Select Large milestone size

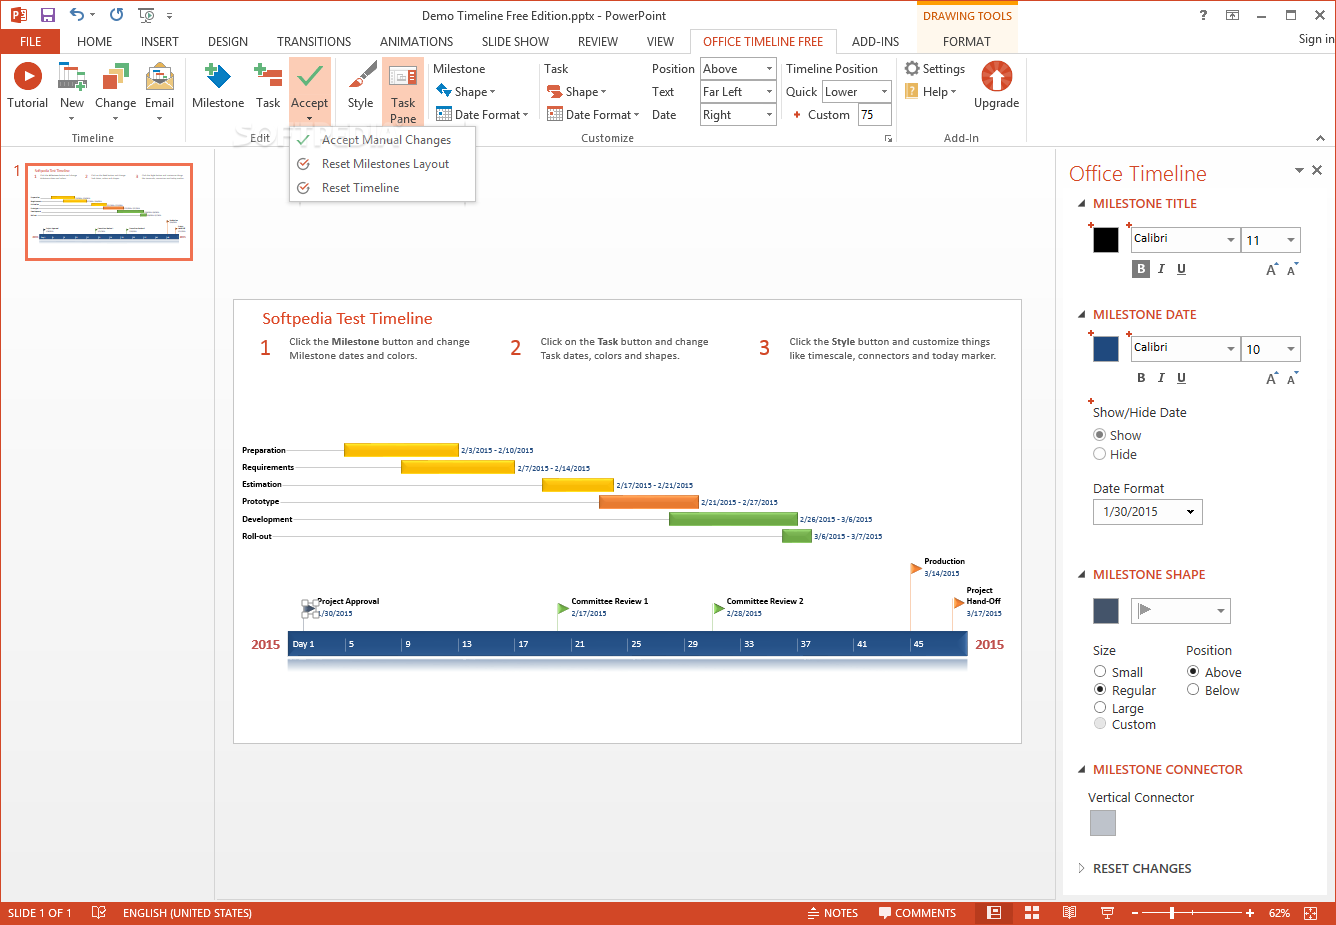click(x=1100, y=707)
